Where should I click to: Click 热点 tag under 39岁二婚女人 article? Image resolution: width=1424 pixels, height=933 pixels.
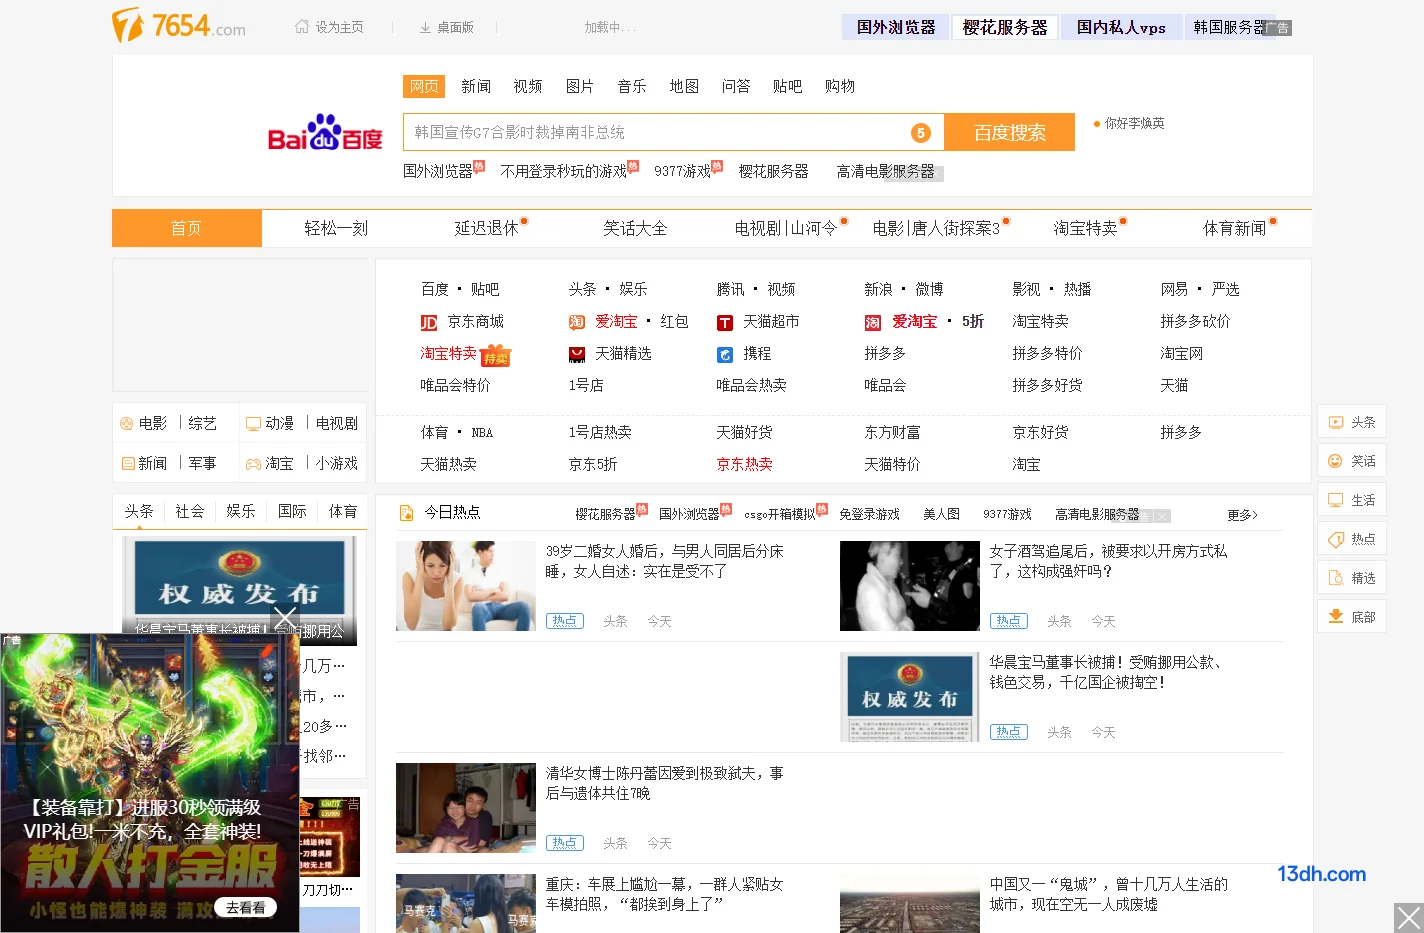565,621
